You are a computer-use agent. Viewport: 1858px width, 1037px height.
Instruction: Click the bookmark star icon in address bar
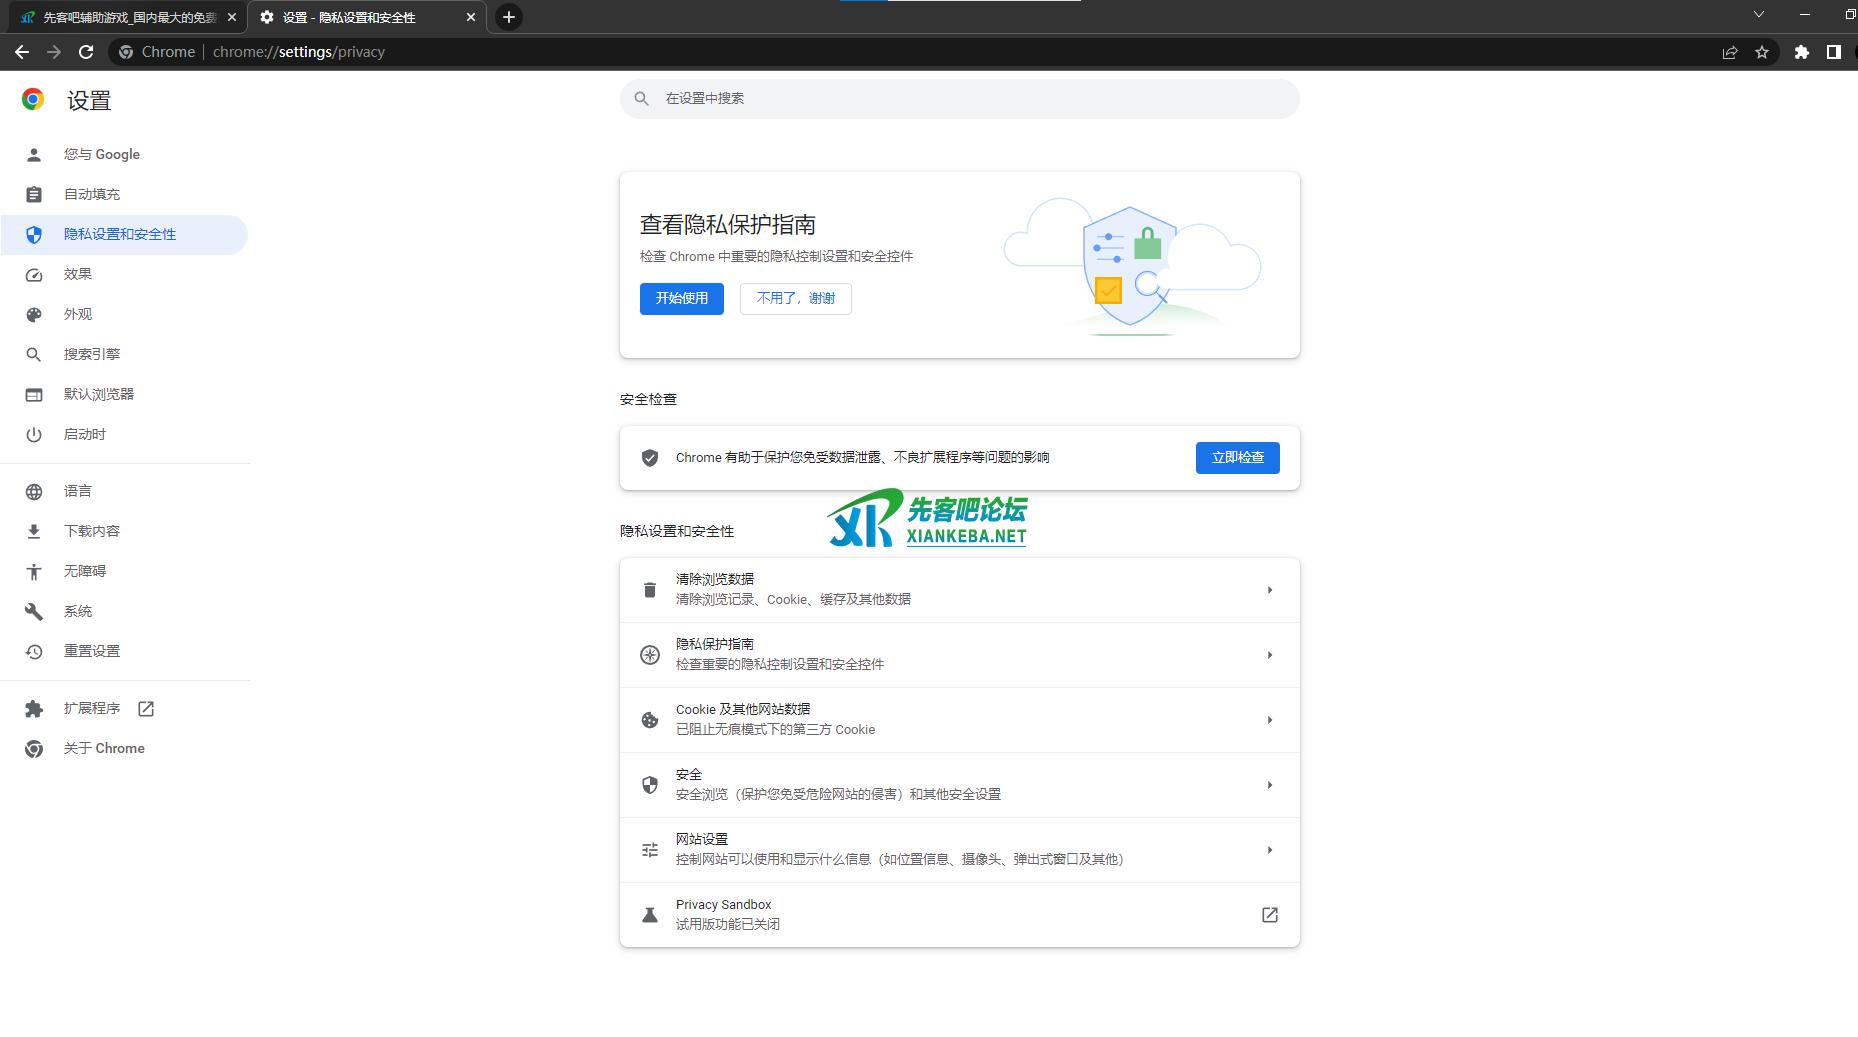click(1762, 52)
